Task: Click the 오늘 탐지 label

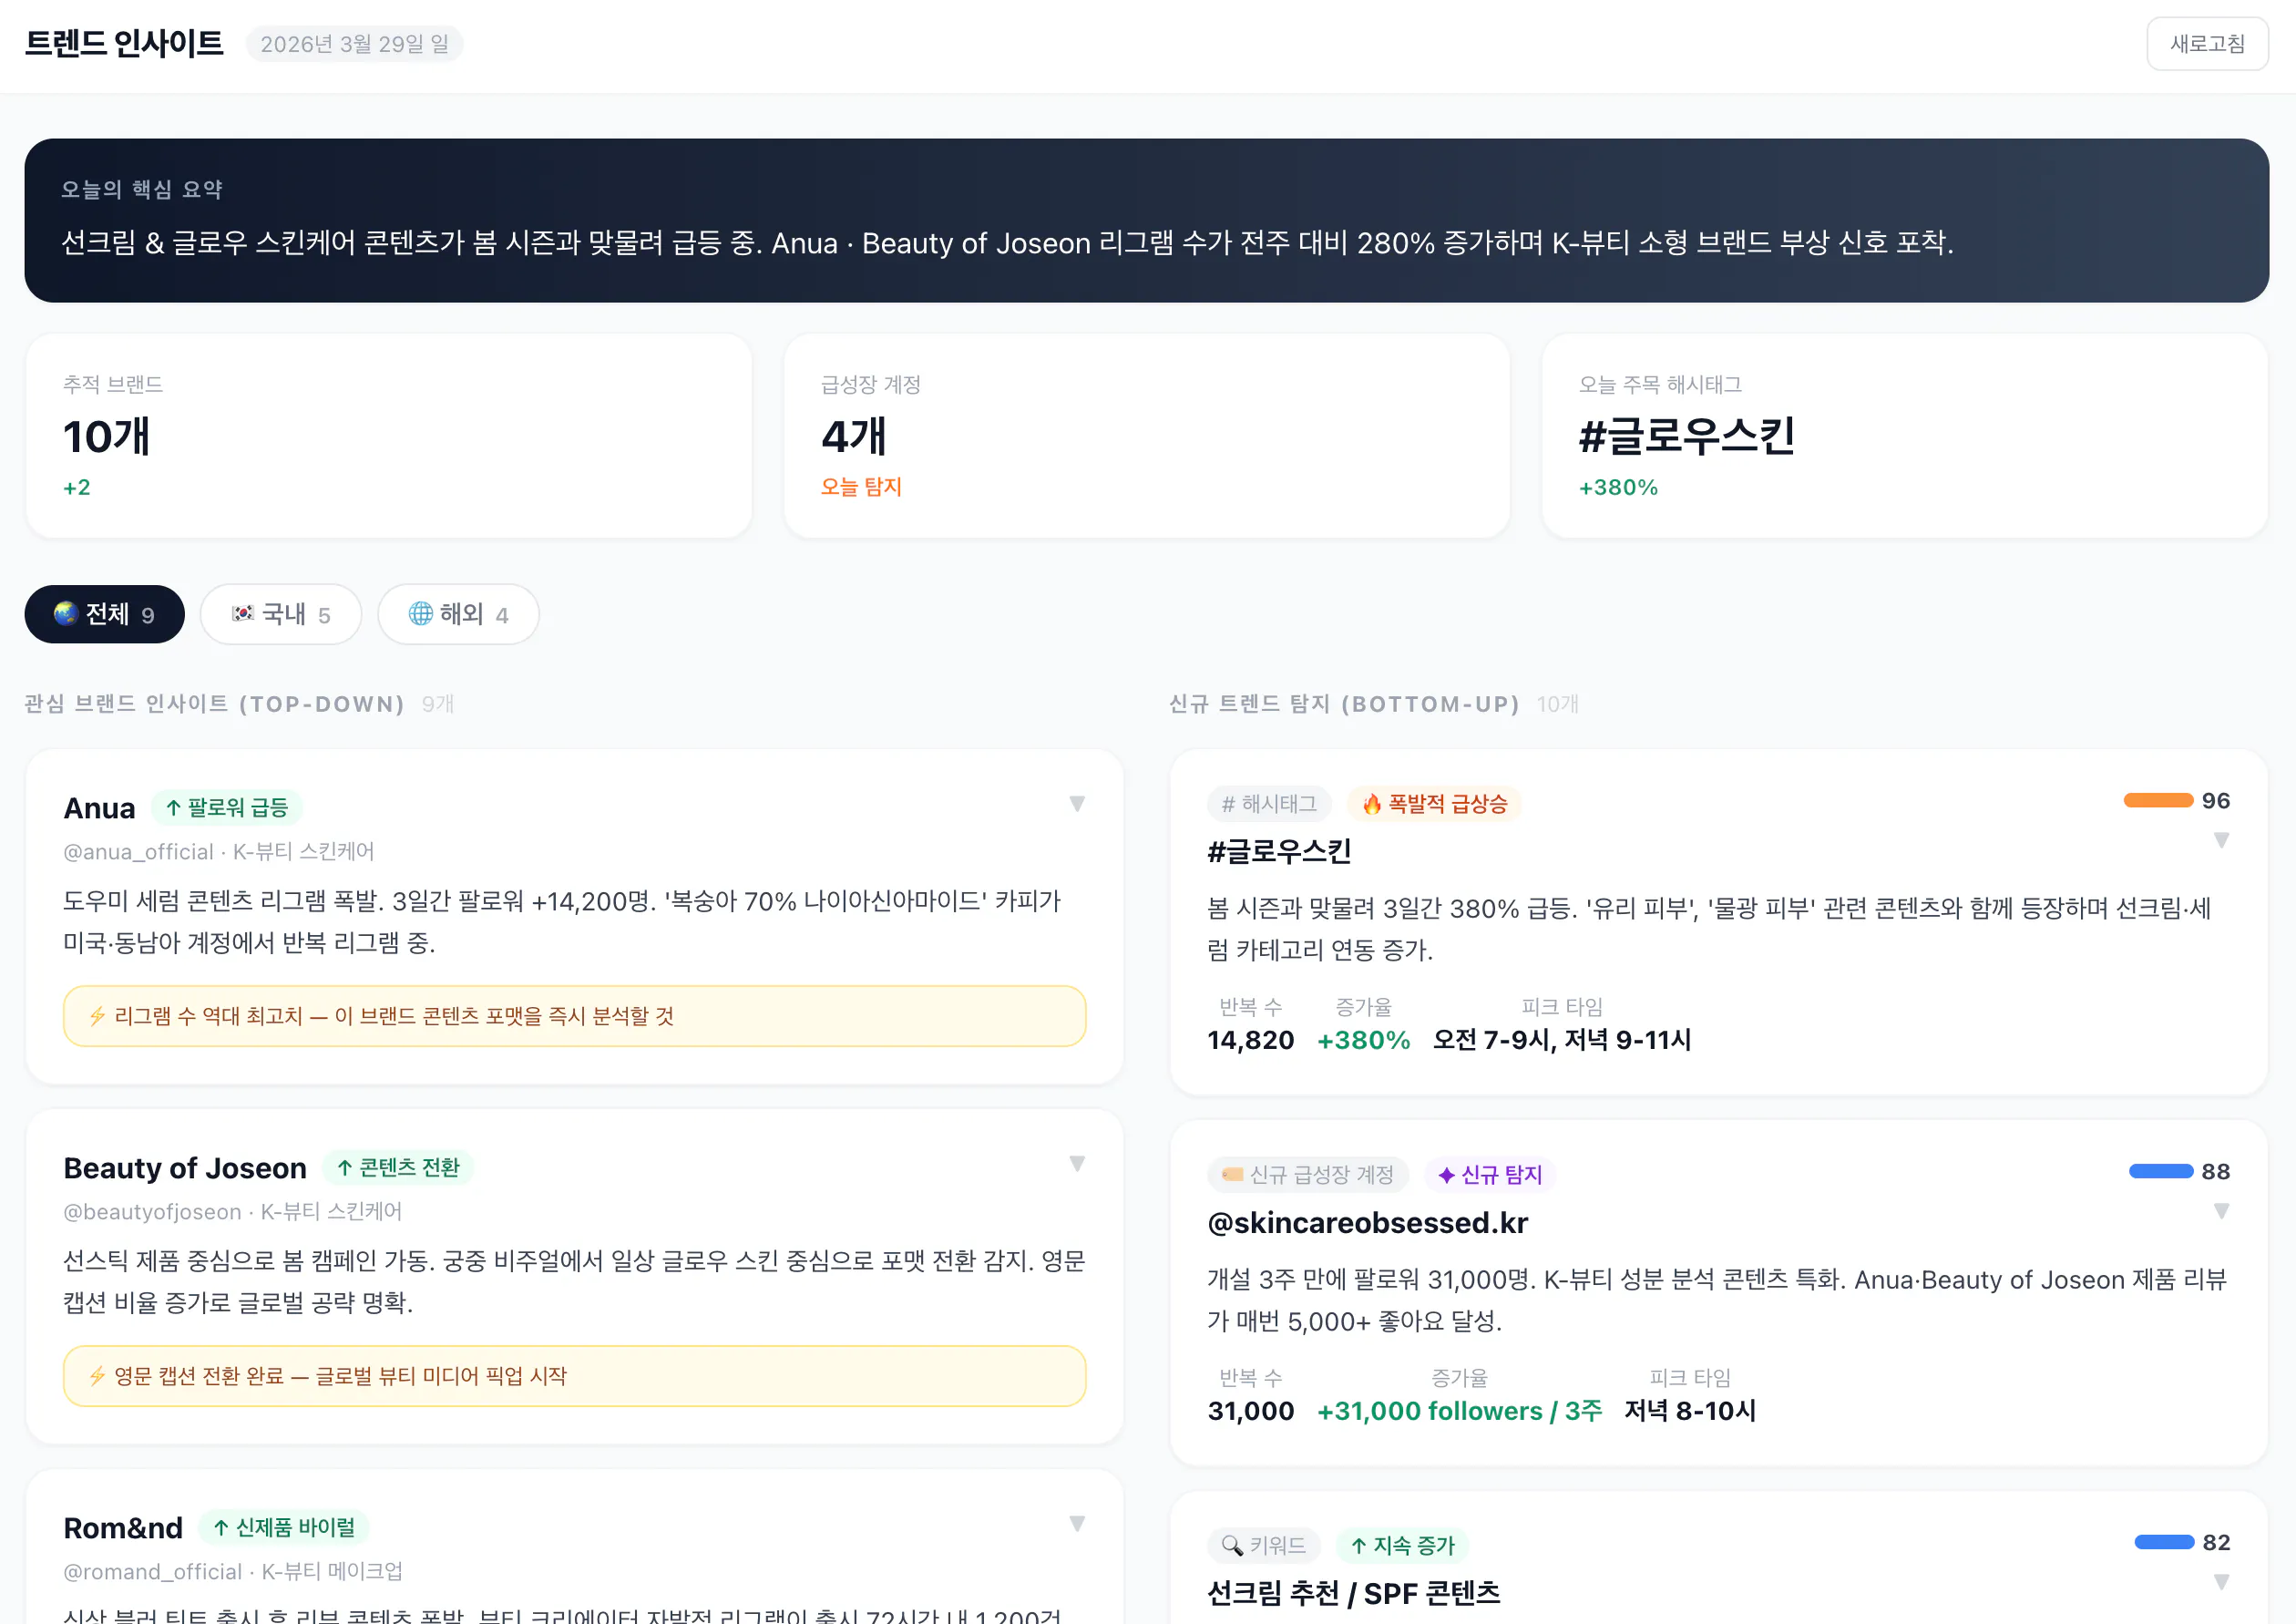Action: coord(862,487)
